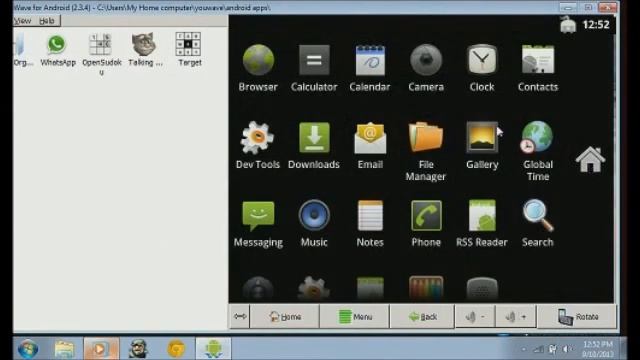The width and height of the screenshot is (640, 360).
Task: Open the Messaging app
Action: 258,224
